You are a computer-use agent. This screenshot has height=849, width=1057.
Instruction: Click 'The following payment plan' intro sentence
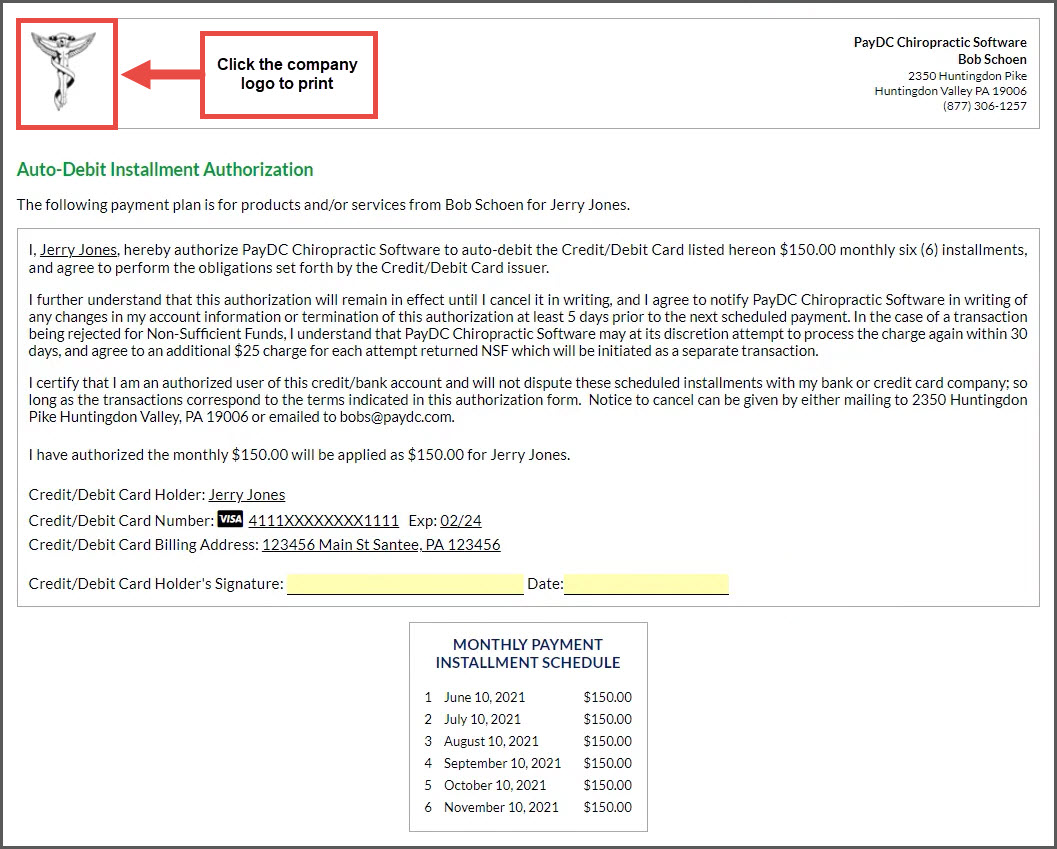(x=324, y=204)
